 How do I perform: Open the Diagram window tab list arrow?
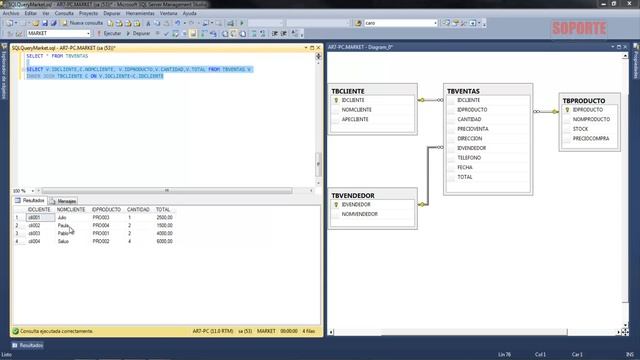[x=613, y=47]
